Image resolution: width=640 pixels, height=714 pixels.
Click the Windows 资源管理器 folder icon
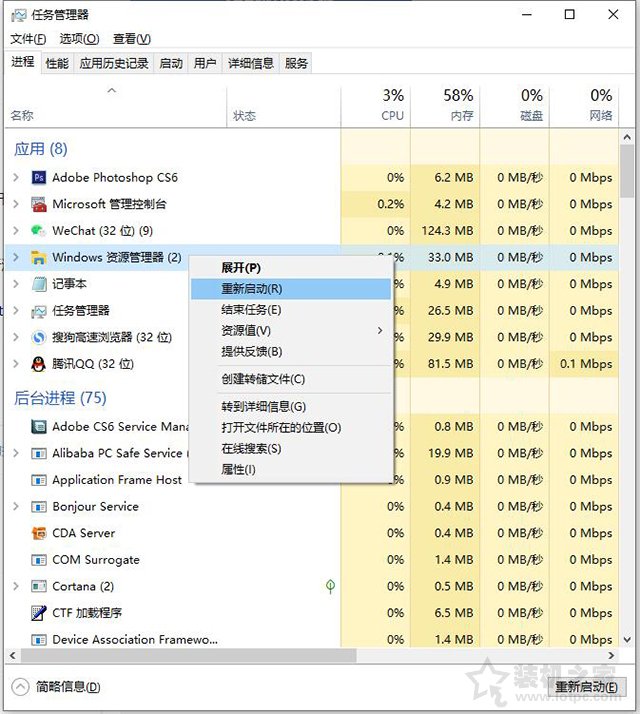39,257
